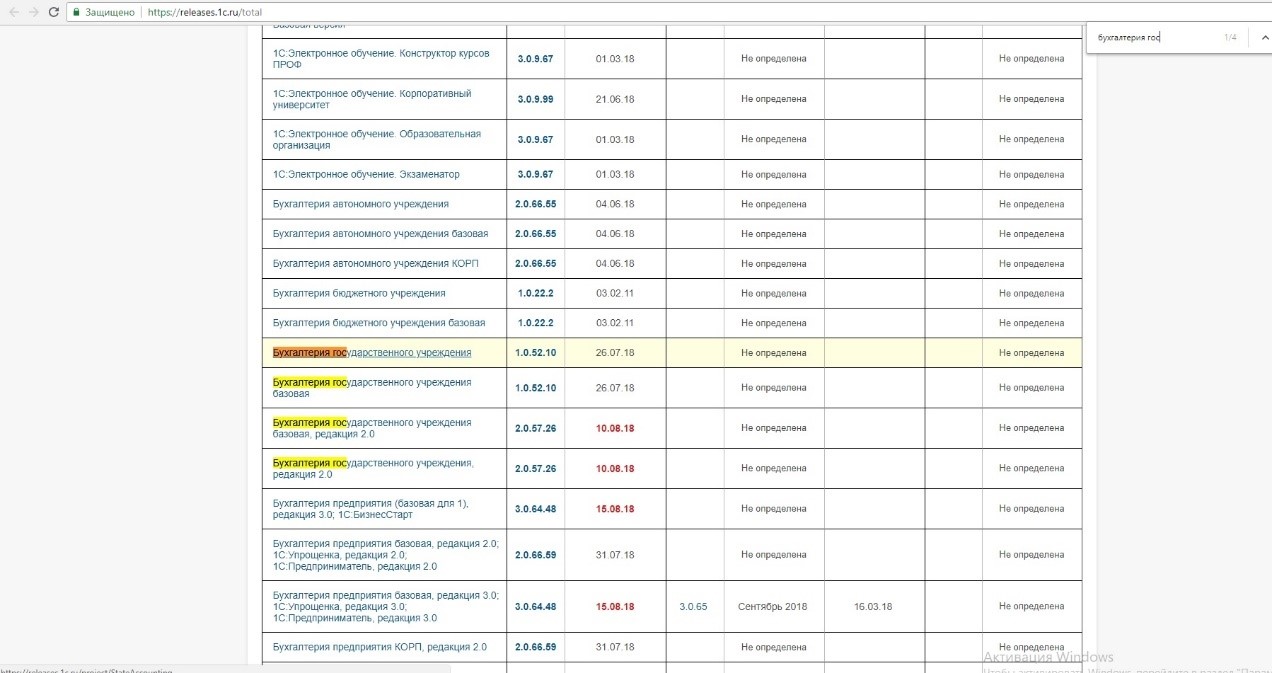Open Бухгалтерия автономного учреждения базовая link
The height and width of the screenshot is (673, 1272).
point(381,234)
